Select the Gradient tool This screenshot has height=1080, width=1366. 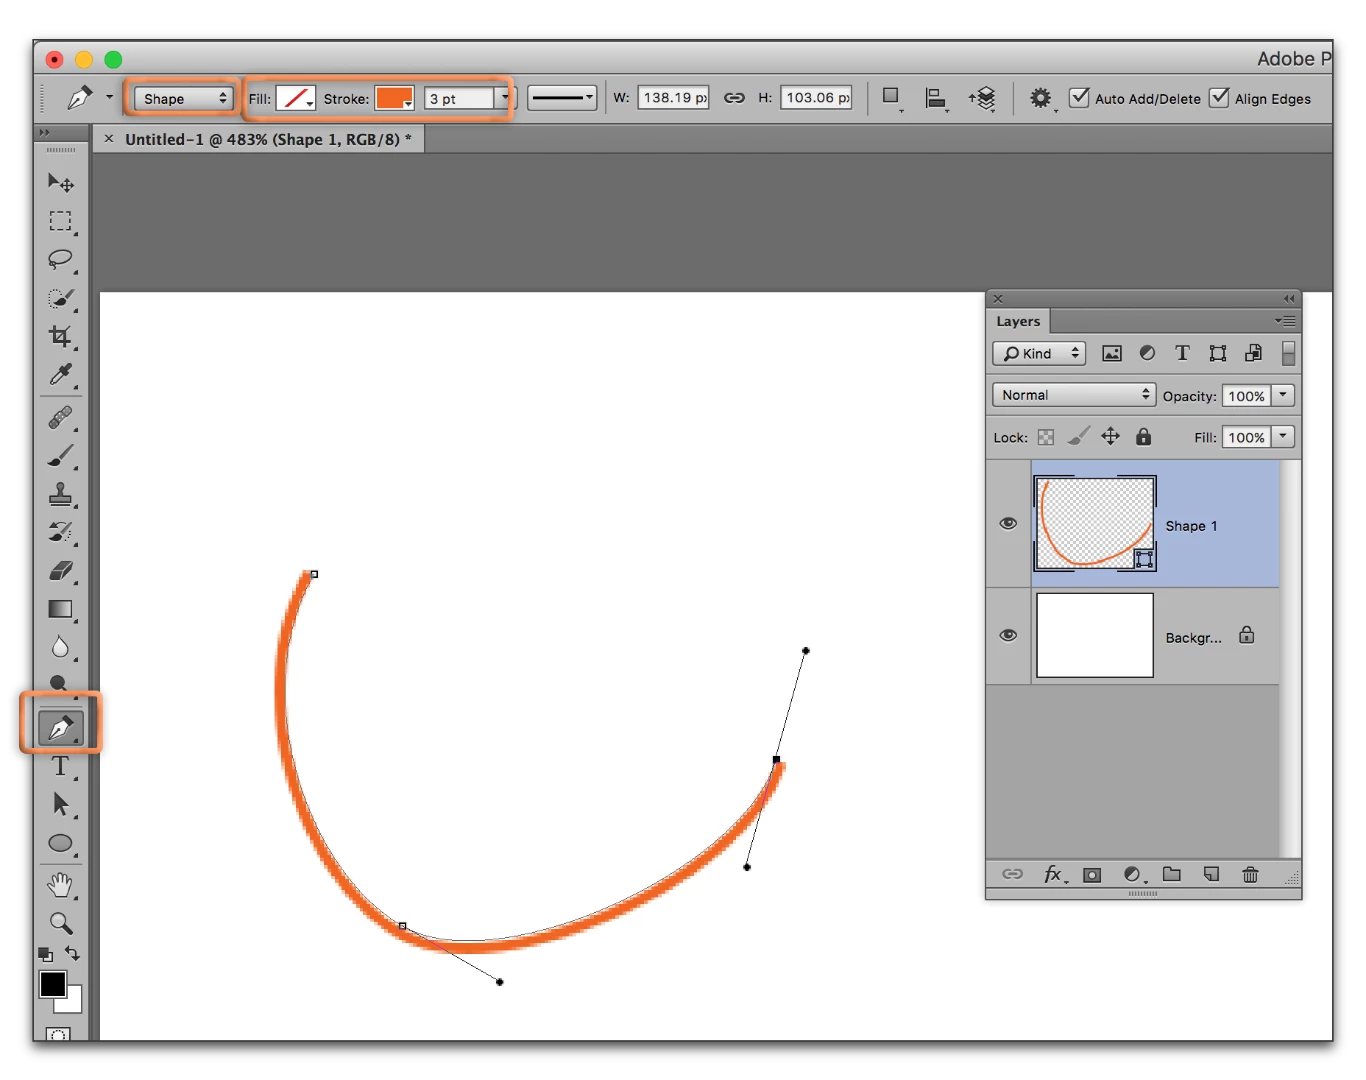pyautogui.click(x=60, y=609)
